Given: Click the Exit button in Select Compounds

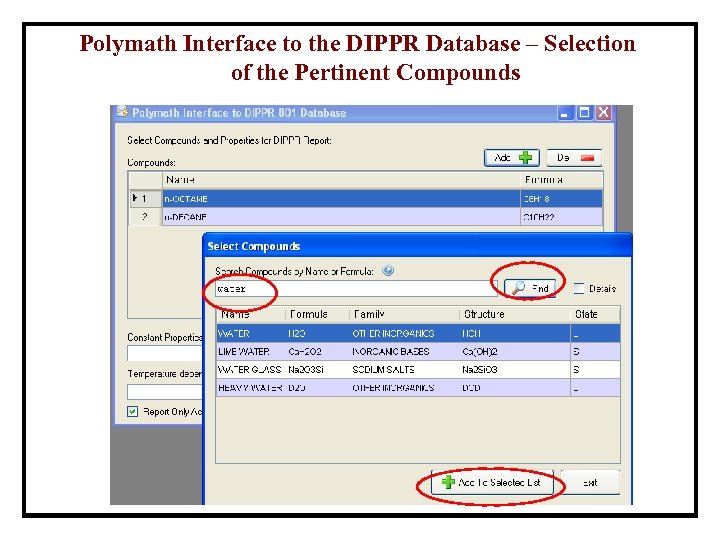Looking at the screenshot, I should tap(590, 482).
